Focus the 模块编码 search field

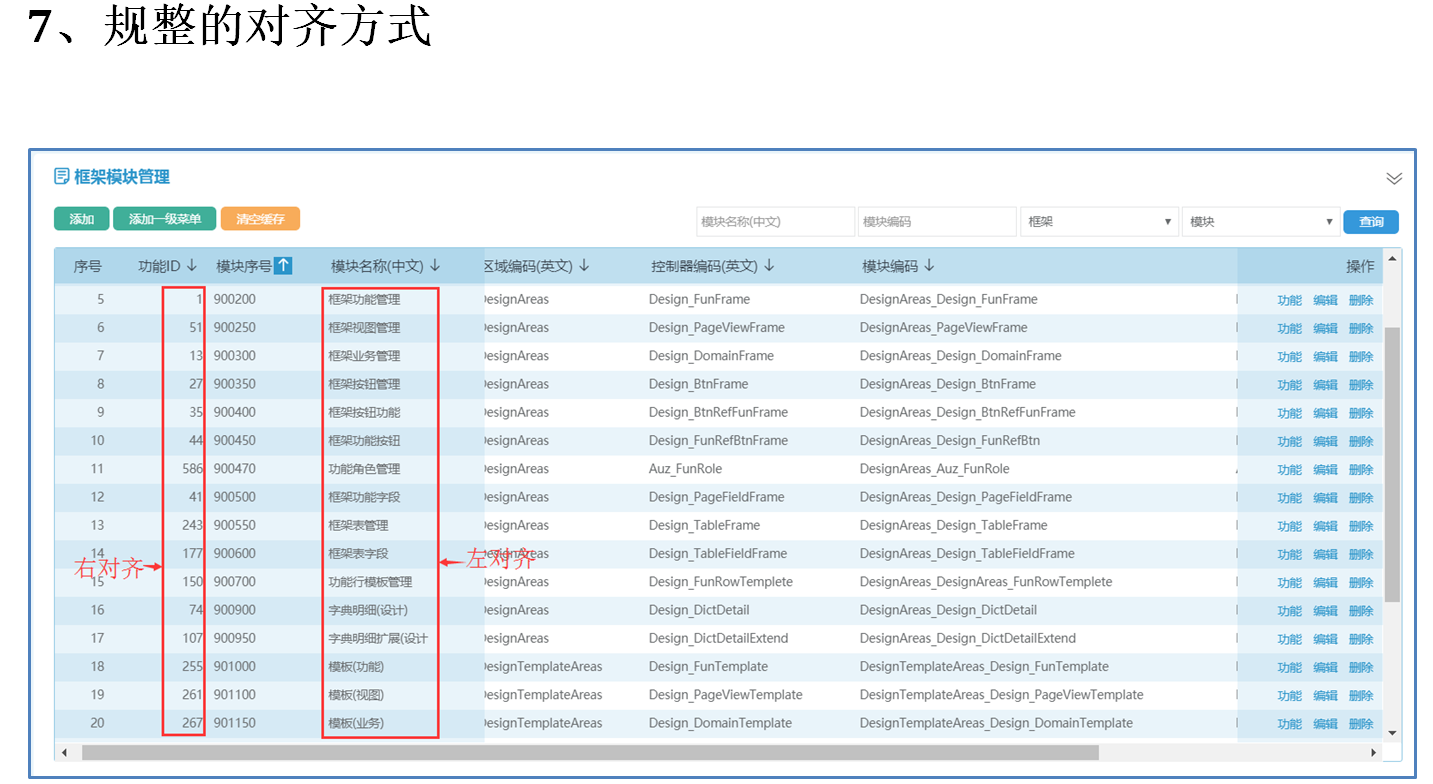click(x=937, y=221)
